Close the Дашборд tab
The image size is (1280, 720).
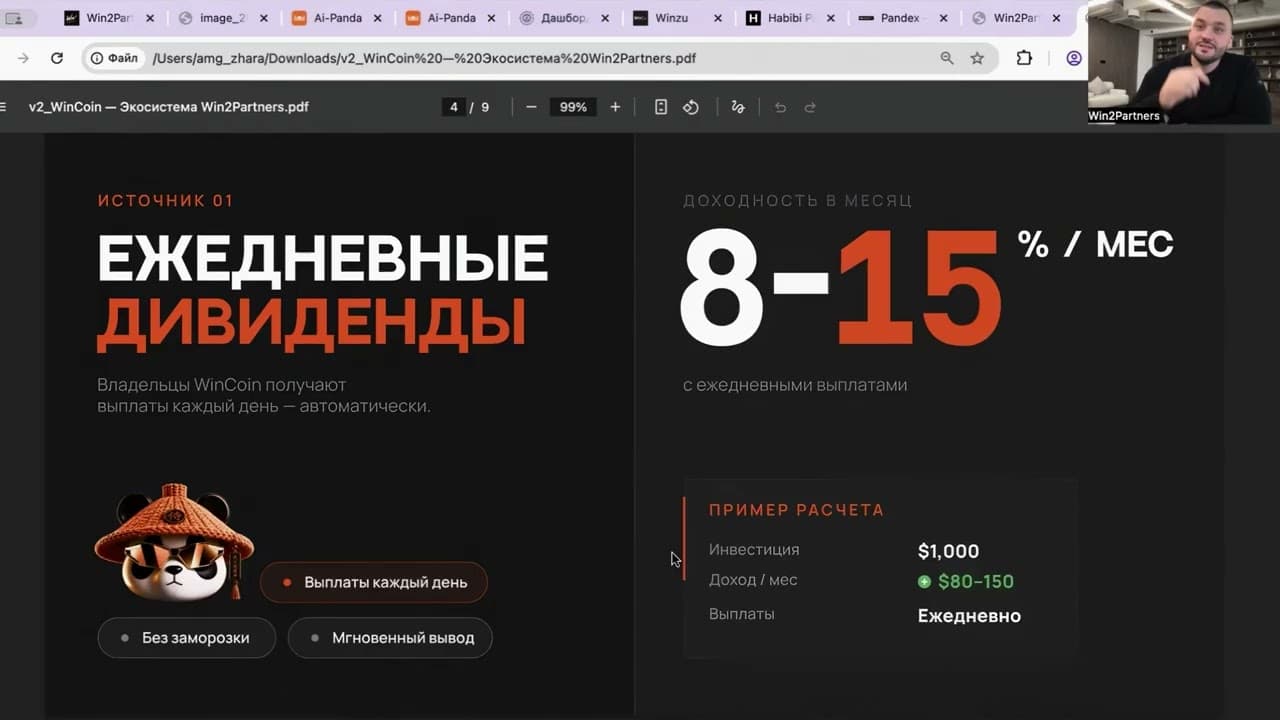pos(605,18)
